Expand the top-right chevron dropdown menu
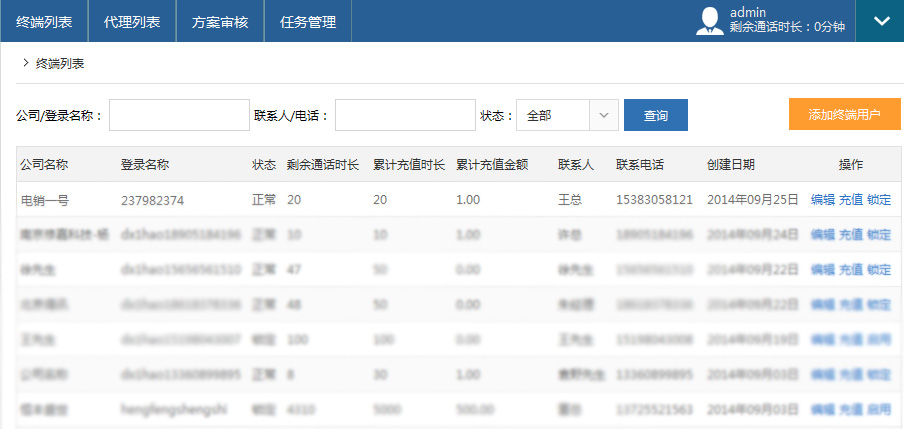Viewport: 904px width, 429px height. click(x=880, y=21)
